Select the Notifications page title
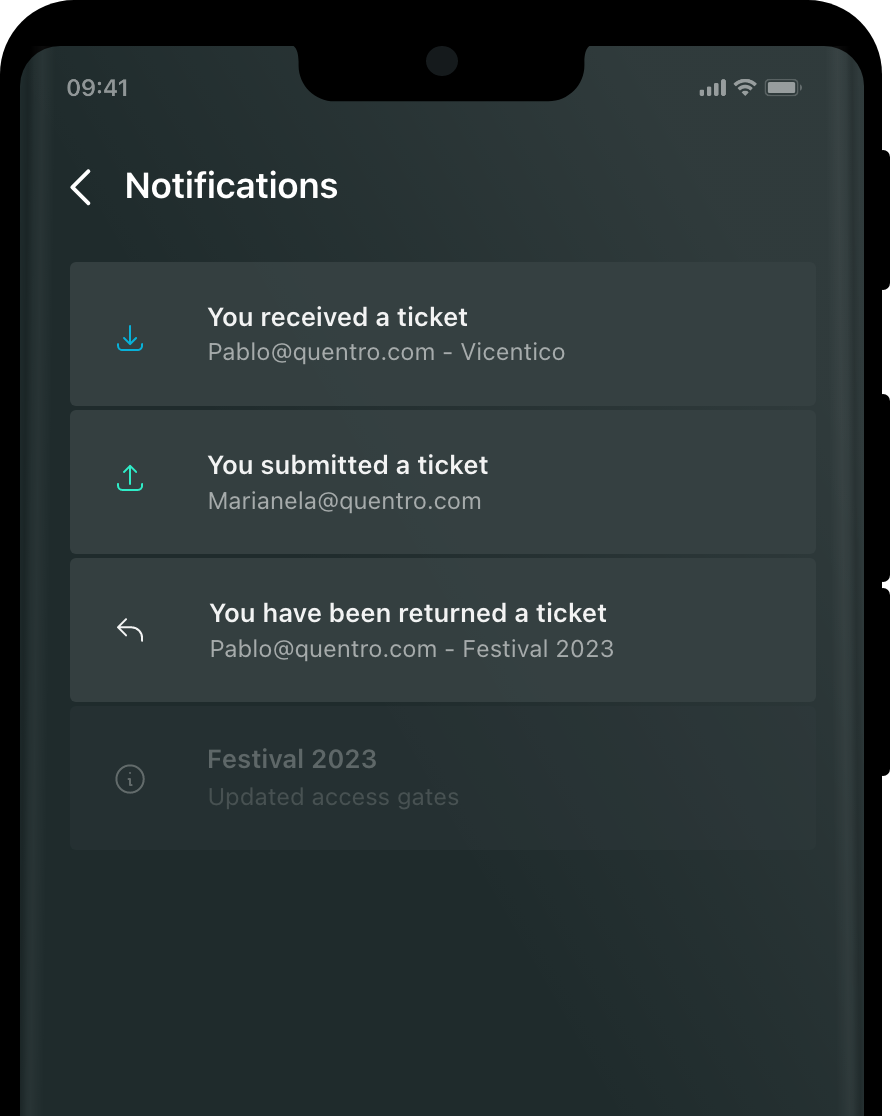890x1116 pixels. [231, 186]
